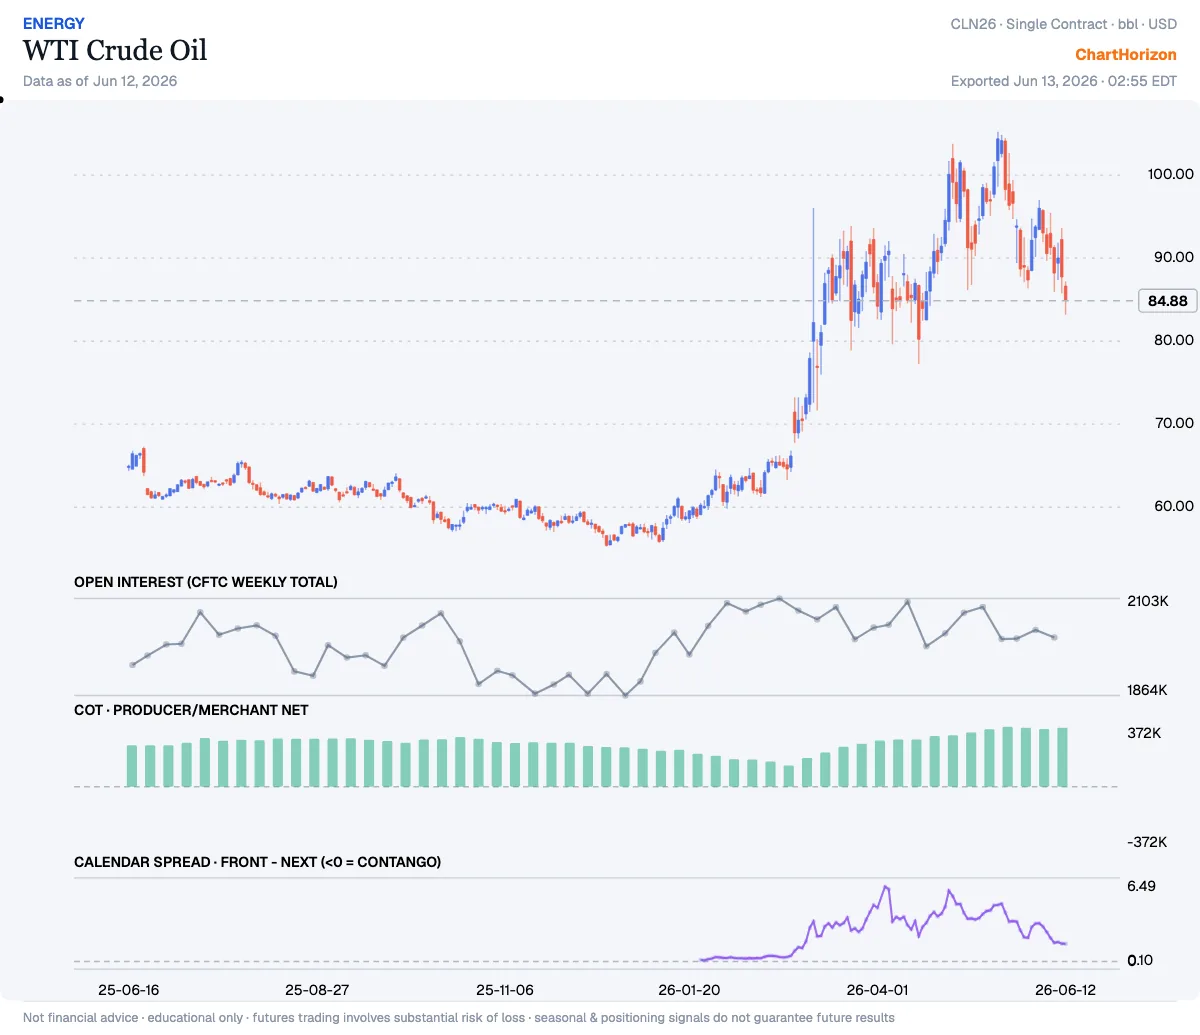Click the 25-11-06 date axis label
Image resolution: width=1200 pixels, height=1035 pixels.
click(x=505, y=990)
